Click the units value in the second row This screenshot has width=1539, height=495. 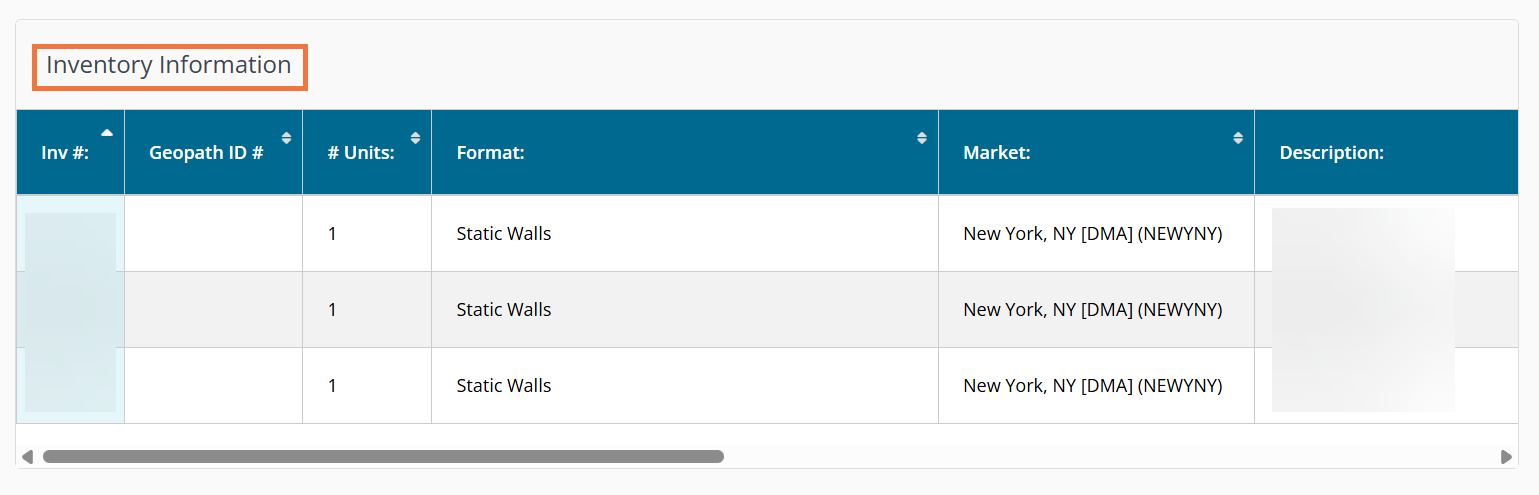click(333, 310)
